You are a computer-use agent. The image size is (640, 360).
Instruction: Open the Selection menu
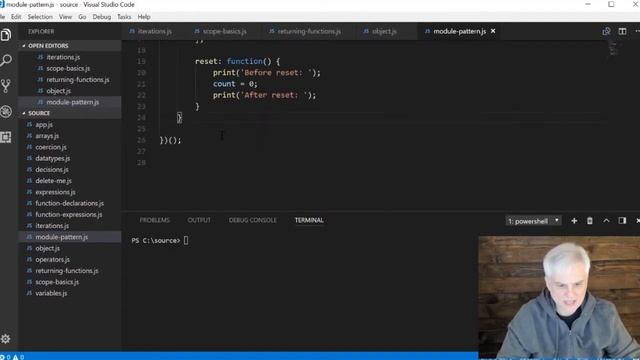[x=40, y=17]
